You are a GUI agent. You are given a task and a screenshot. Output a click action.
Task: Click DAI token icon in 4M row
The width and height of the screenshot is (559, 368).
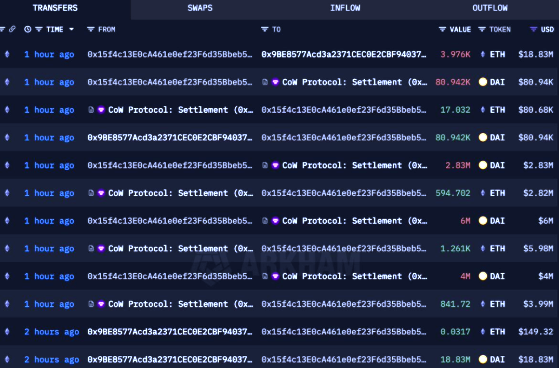(483, 276)
